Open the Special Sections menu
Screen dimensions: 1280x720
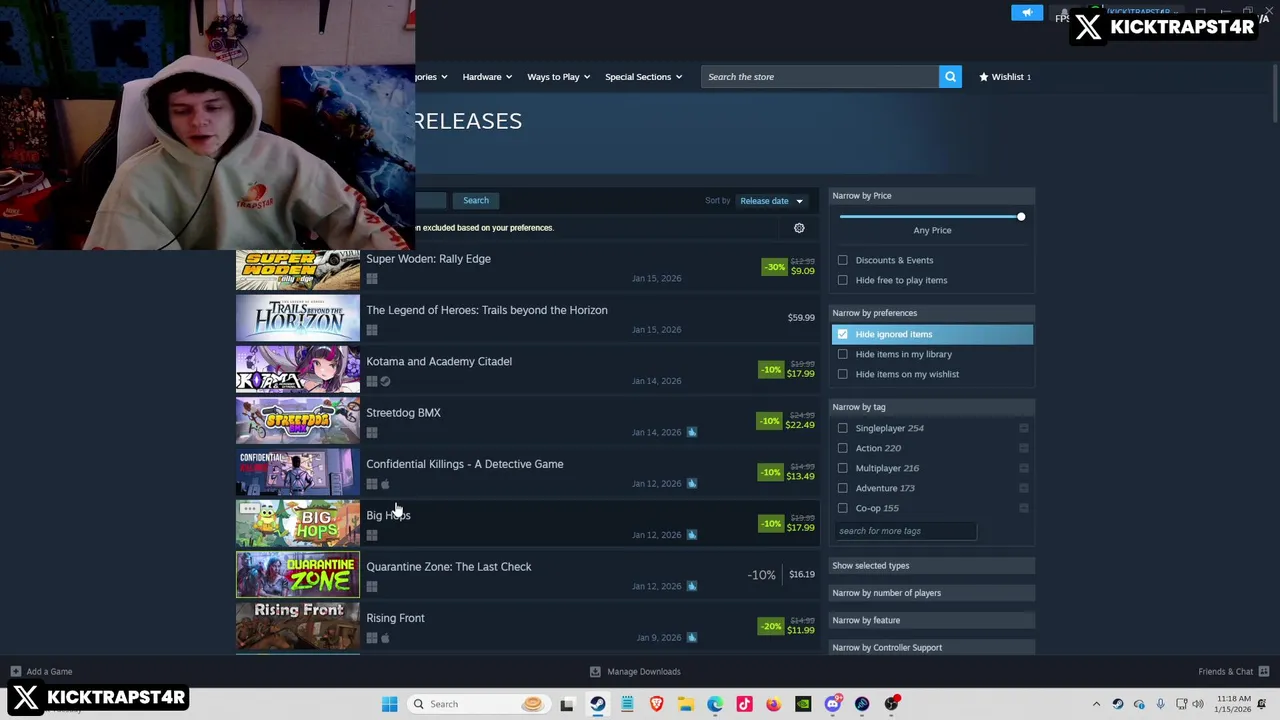(x=643, y=77)
